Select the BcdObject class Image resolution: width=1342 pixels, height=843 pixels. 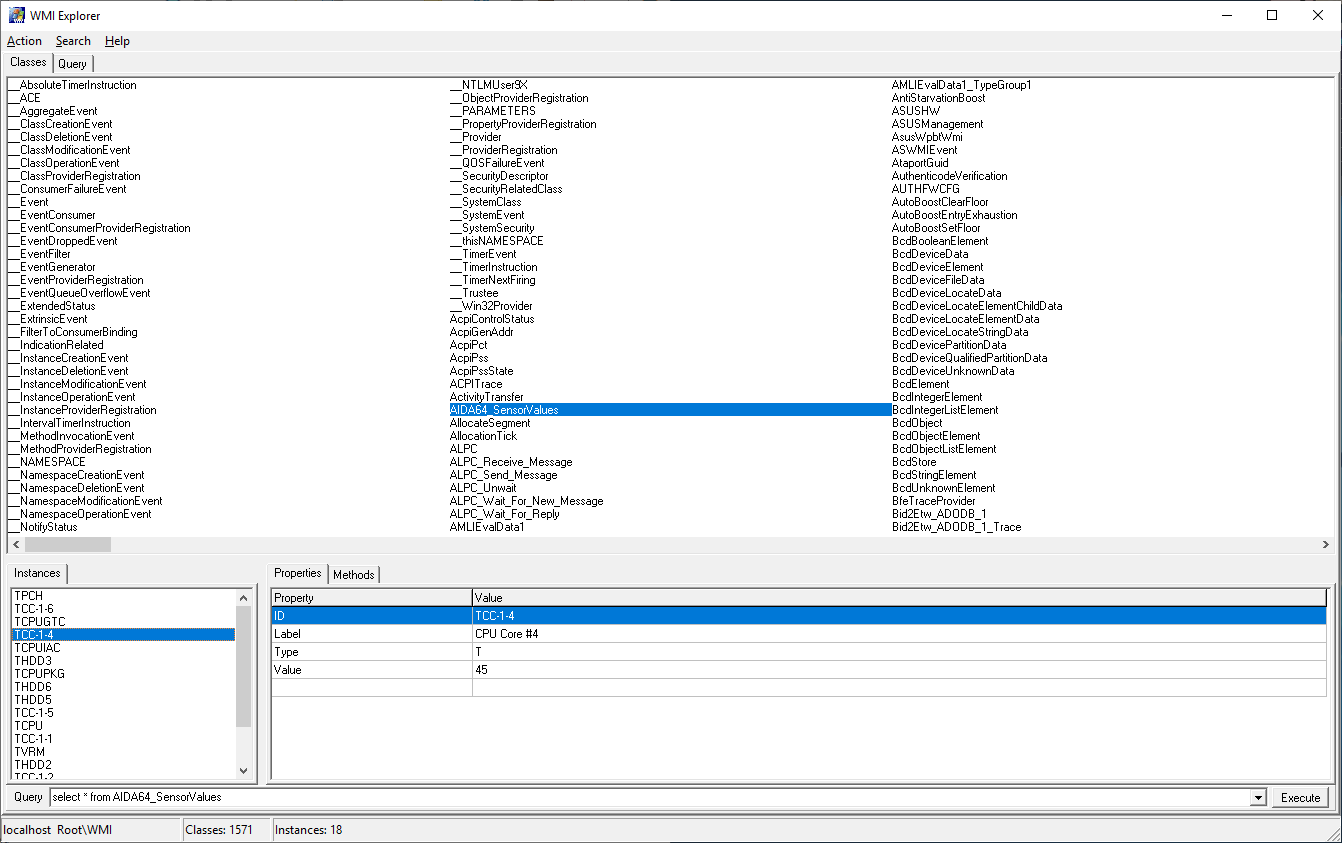[x=917, y=423]
